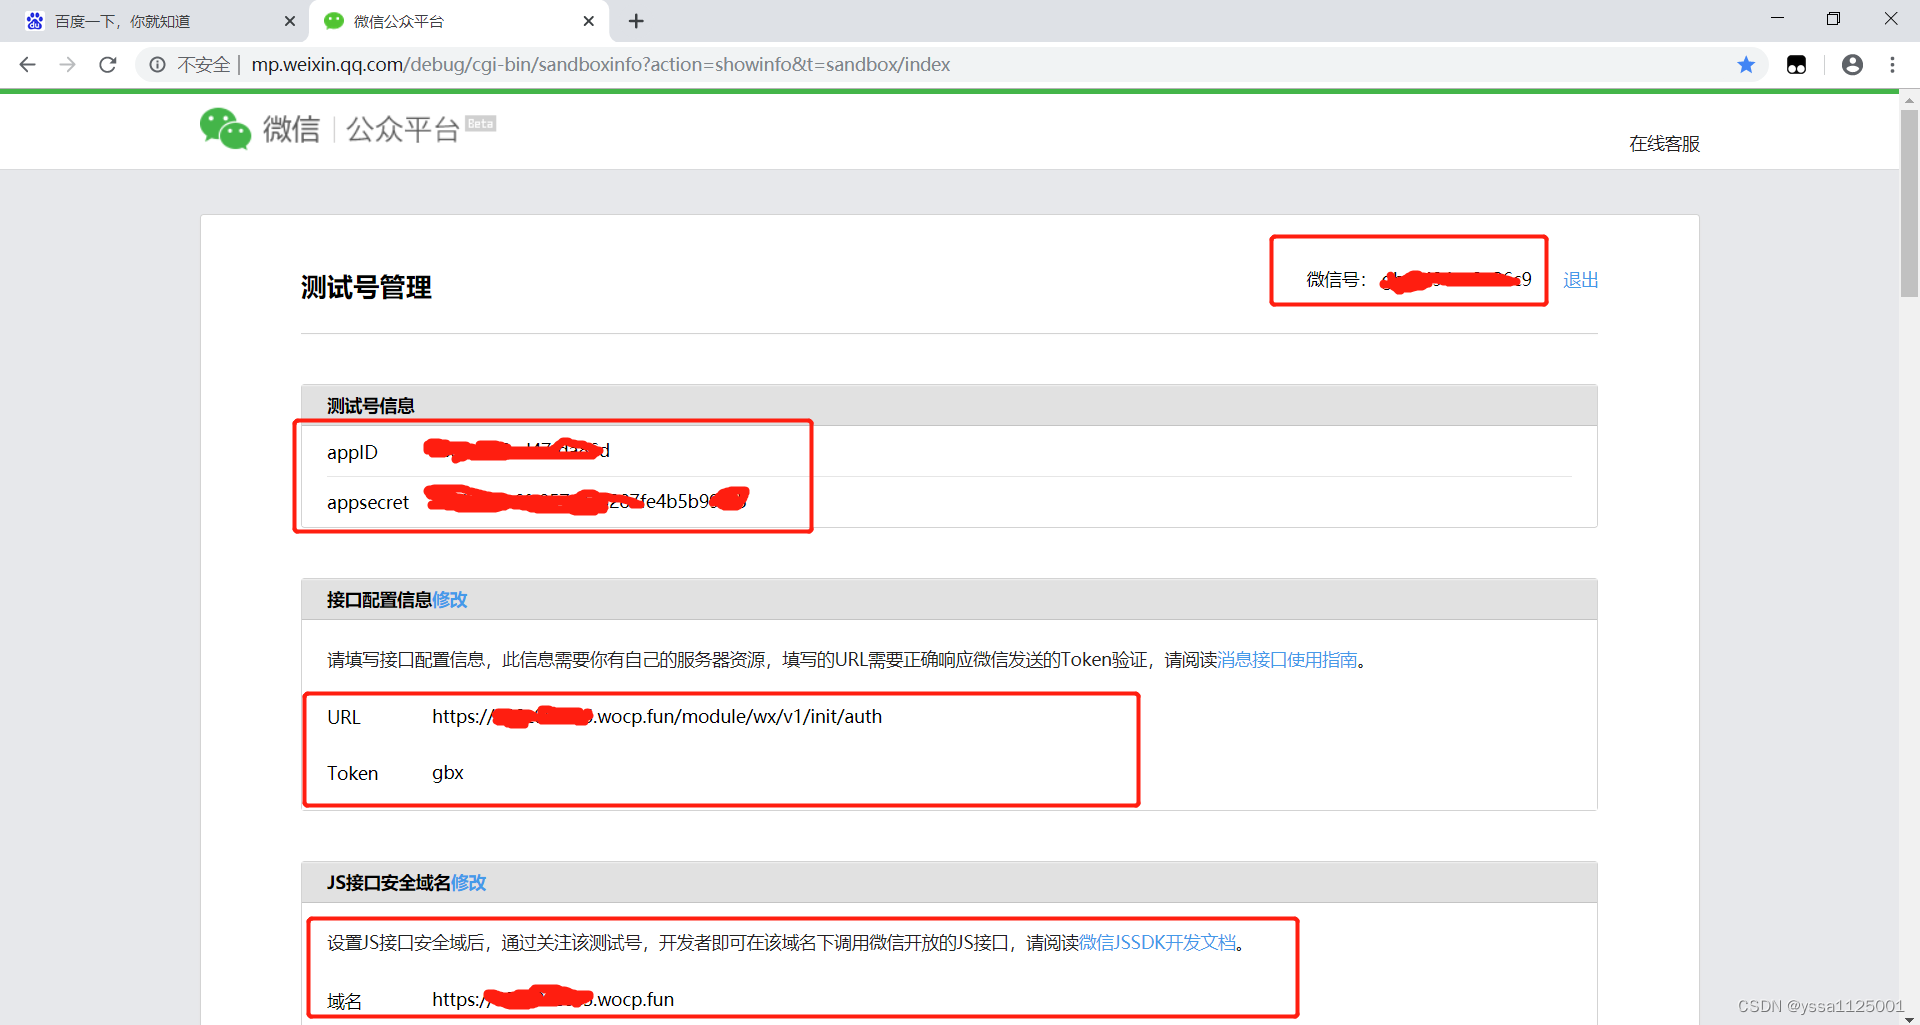Switch to the 百度一下 tab
1920x1025 pixels.
click(160, 21)
